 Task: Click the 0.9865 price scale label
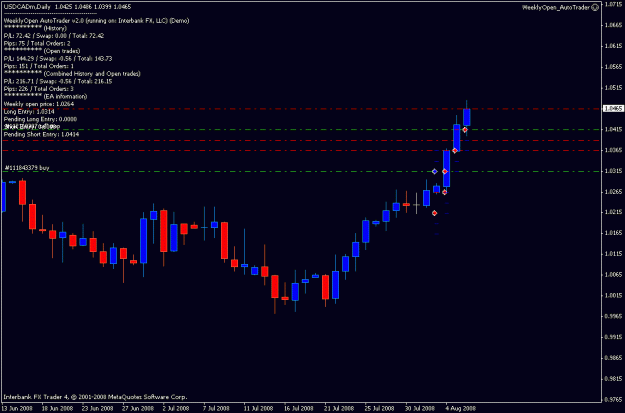click(614, 358)
